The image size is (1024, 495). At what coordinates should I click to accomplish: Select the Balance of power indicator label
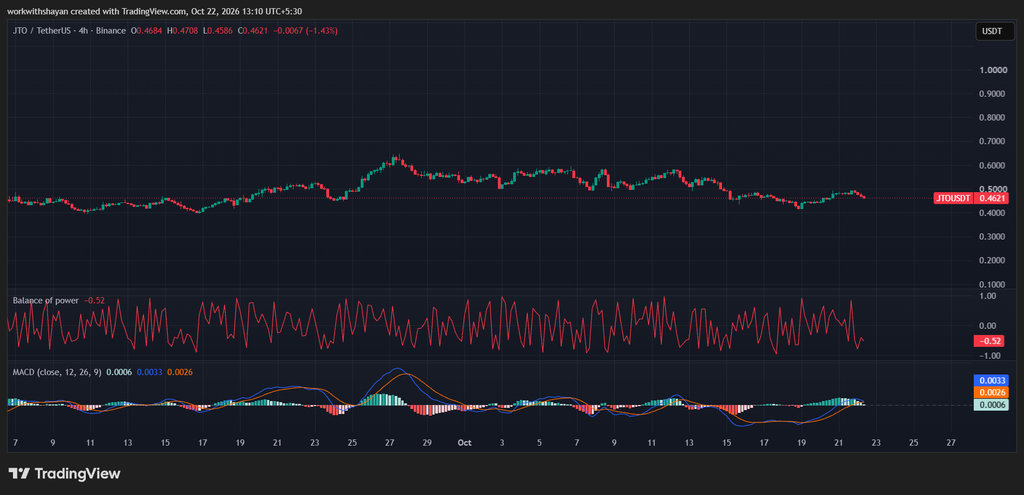coord(46,300)
